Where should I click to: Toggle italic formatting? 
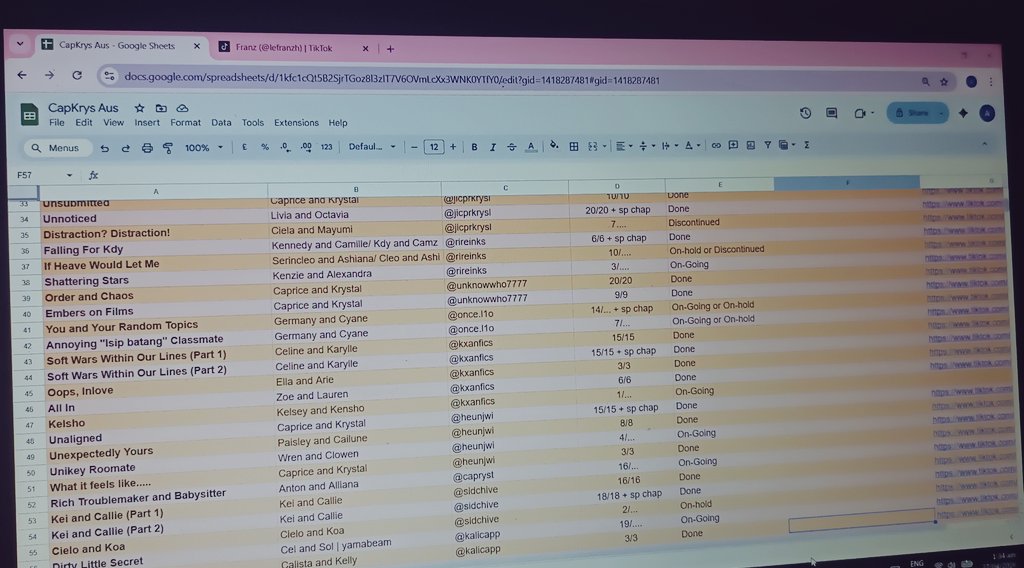click(x=492, y=147)
